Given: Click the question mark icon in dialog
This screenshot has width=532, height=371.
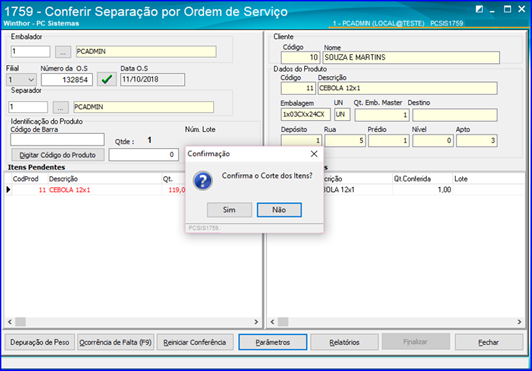Looking at the screenshot, I should pos(203,181).
